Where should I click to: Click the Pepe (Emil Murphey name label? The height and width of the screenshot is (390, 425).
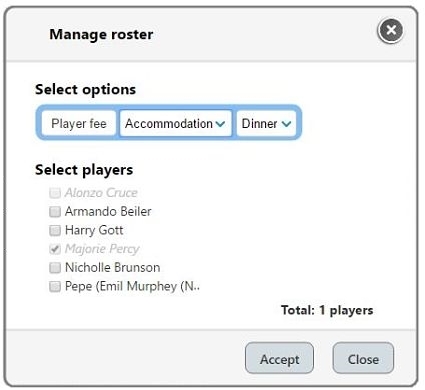tap(132, 286)
